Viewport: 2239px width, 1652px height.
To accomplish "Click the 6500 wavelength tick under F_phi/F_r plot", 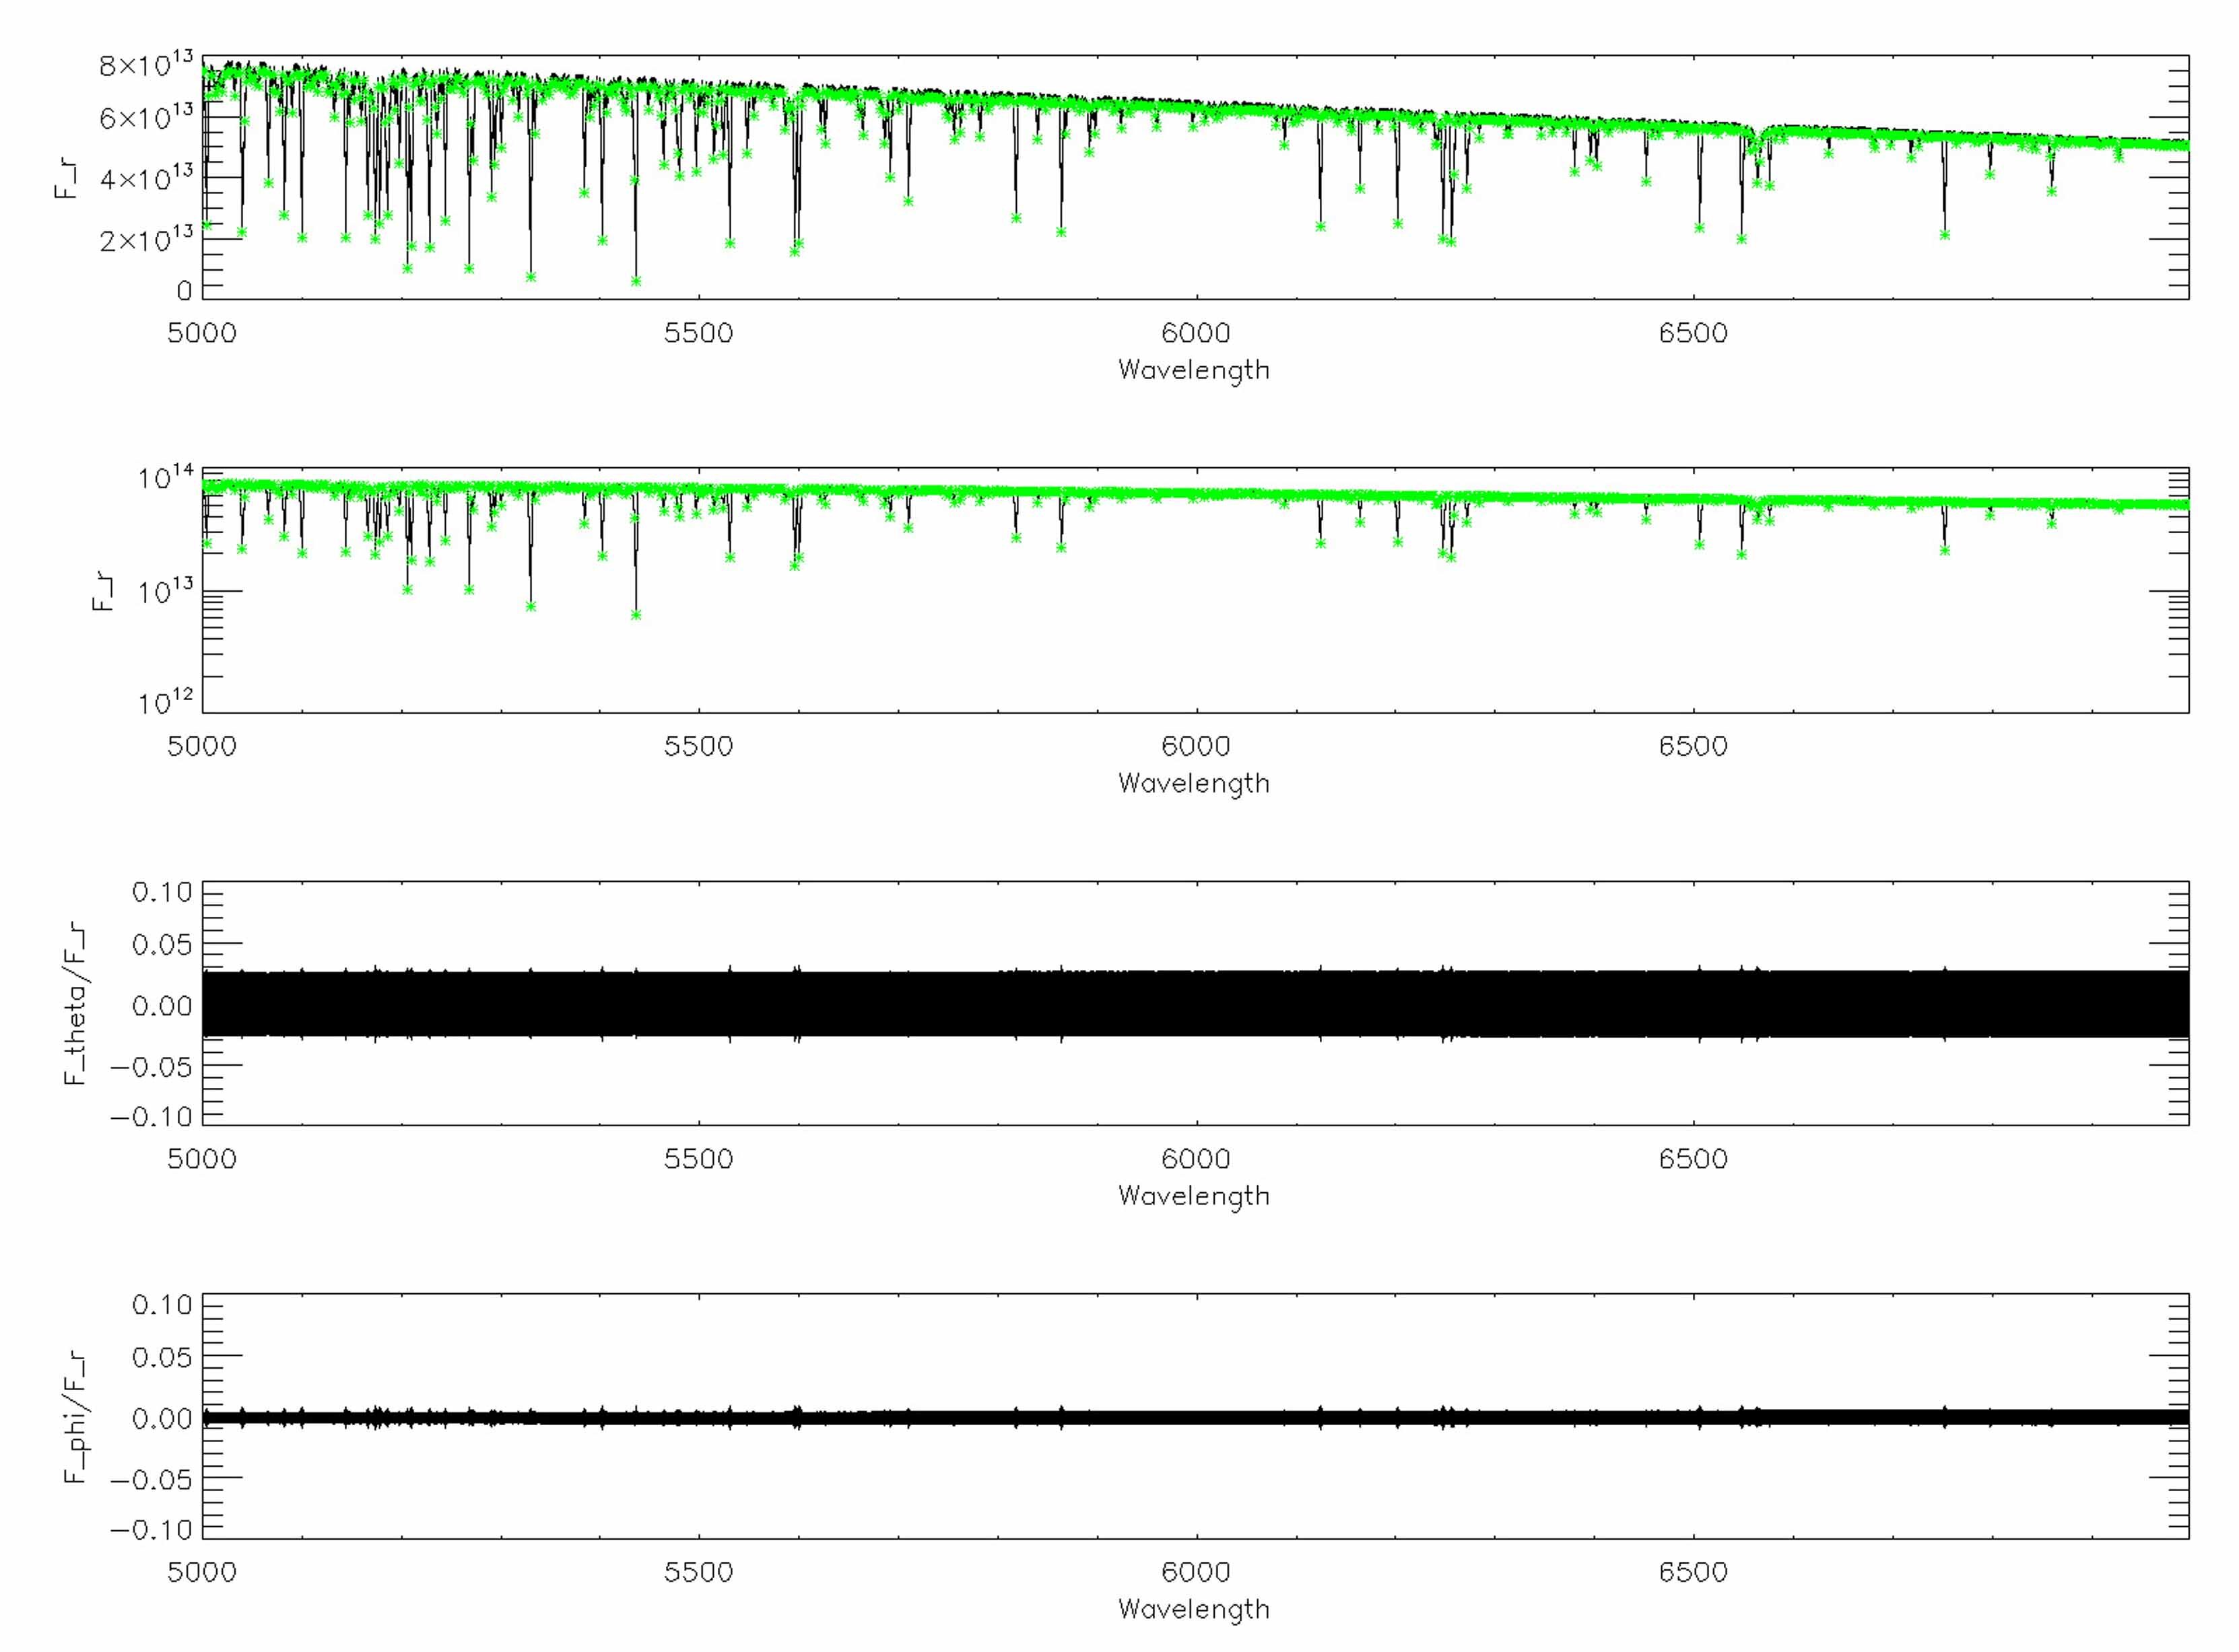I will point(1692,1572).
